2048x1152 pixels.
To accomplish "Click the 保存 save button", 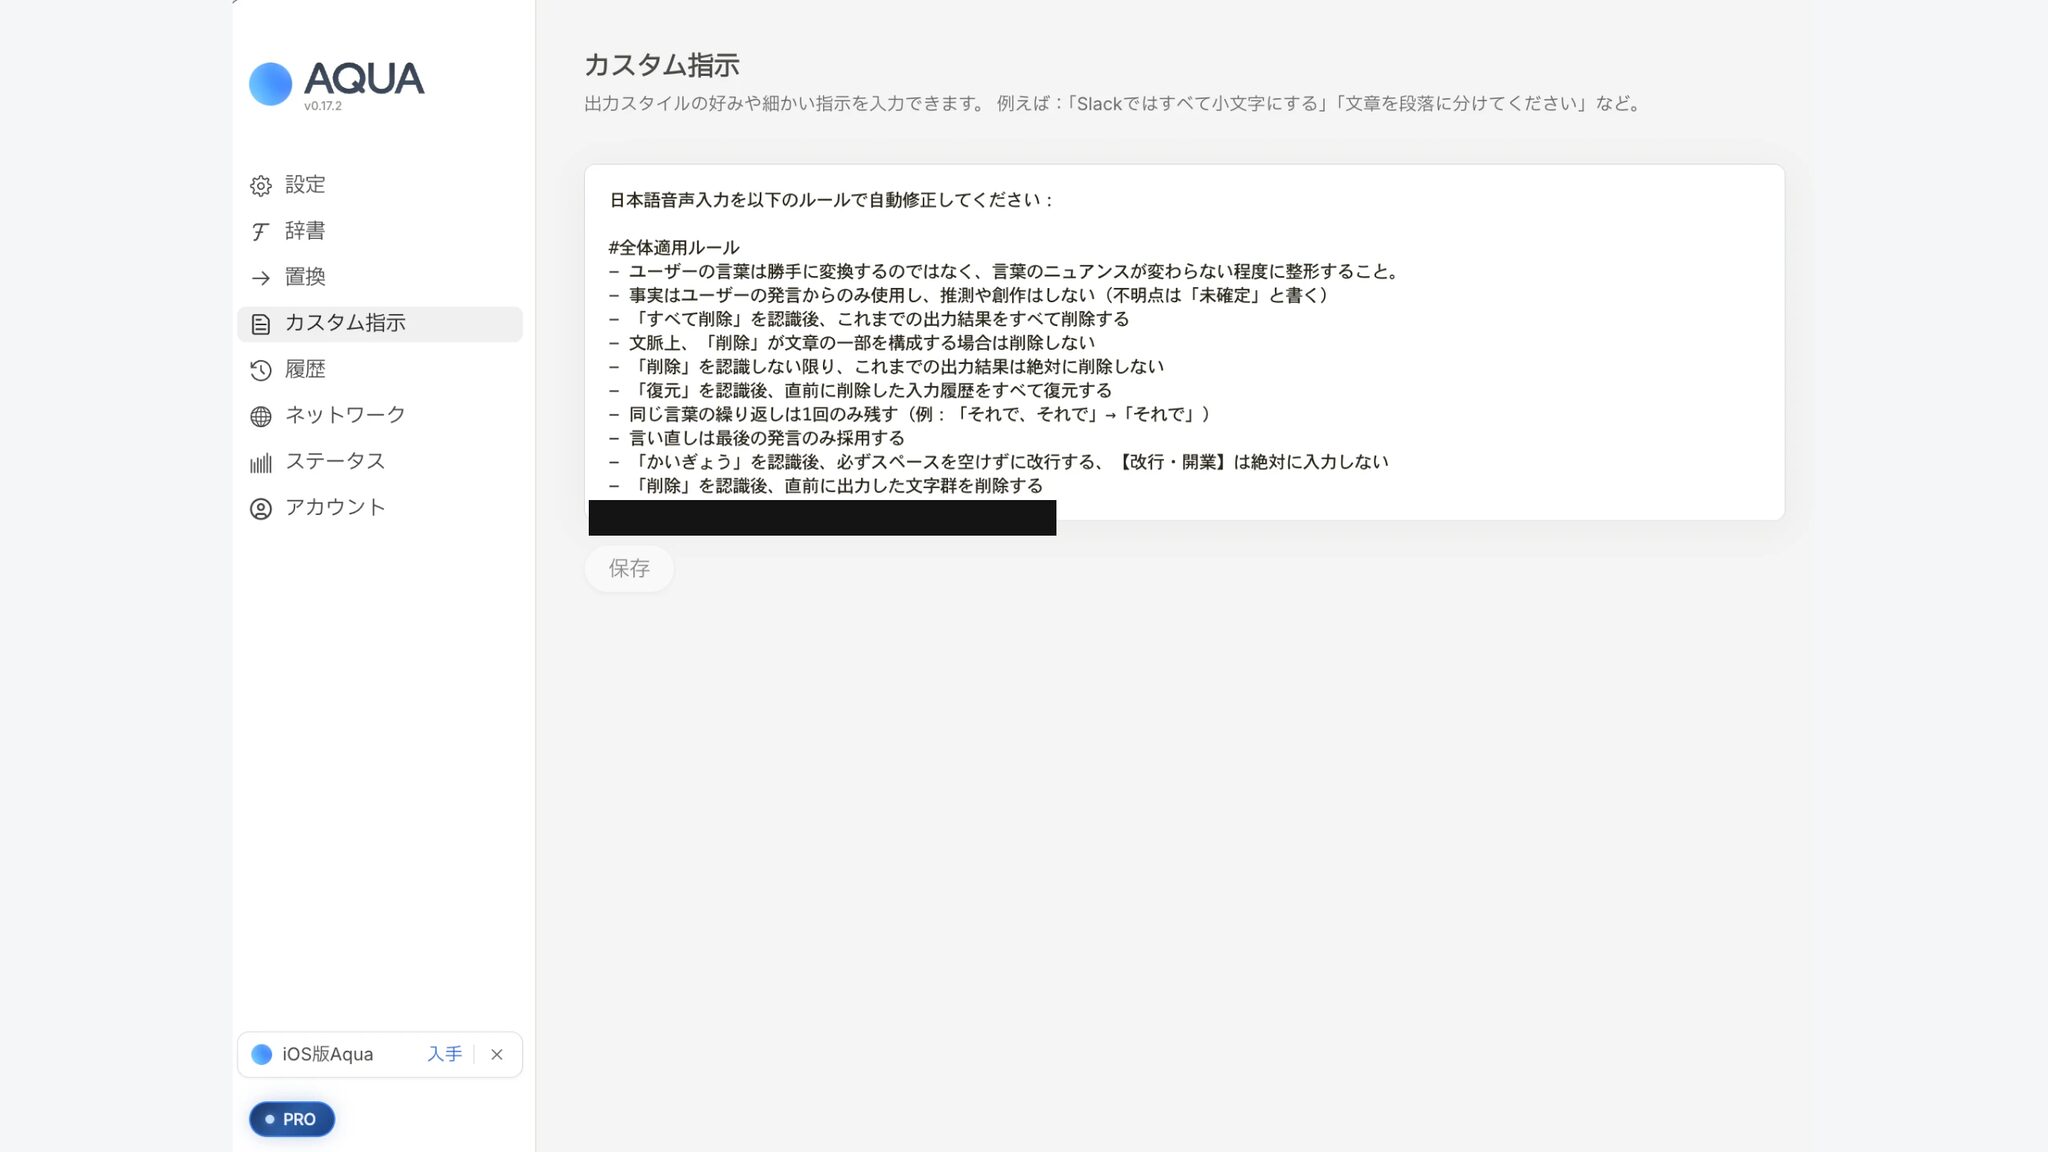I will pyautogui.click(x=629, y=568).
